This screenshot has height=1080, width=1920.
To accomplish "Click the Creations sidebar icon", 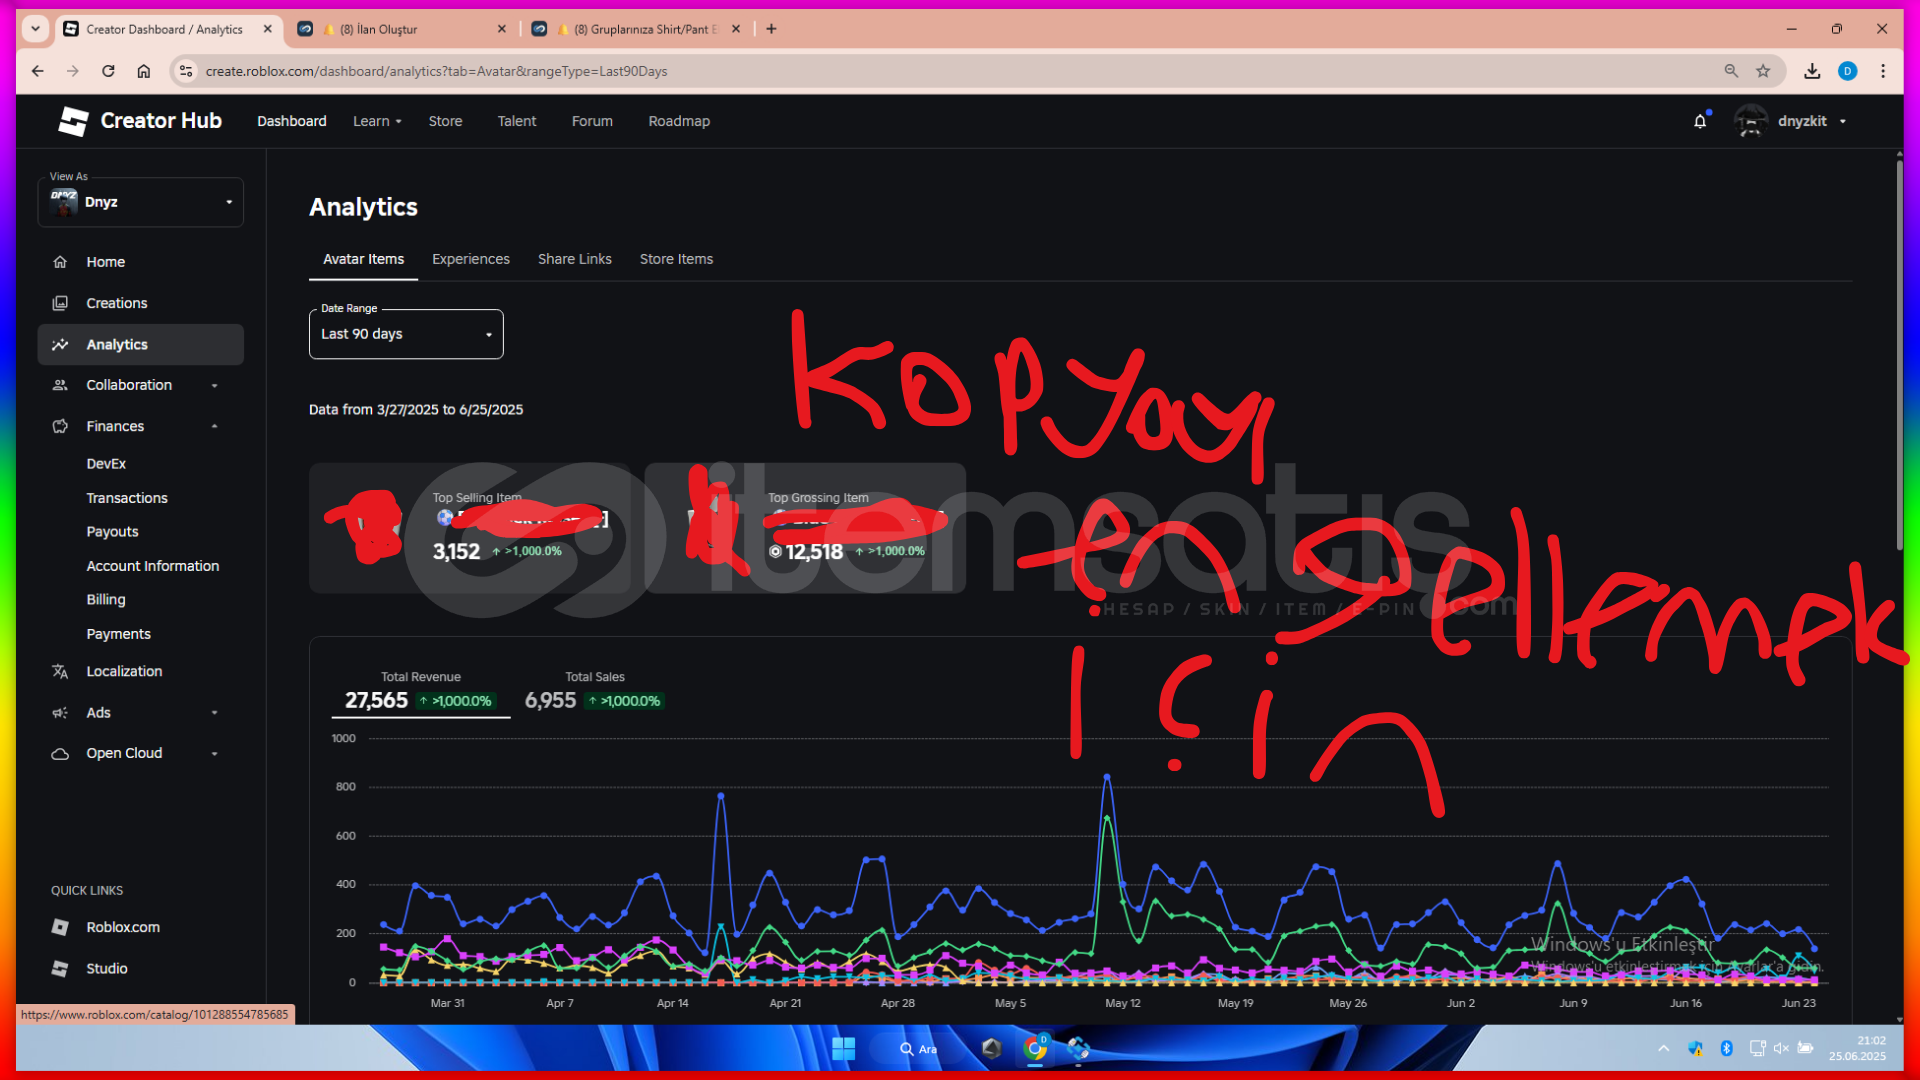I will pyautogui.click(x=60, y=303).
